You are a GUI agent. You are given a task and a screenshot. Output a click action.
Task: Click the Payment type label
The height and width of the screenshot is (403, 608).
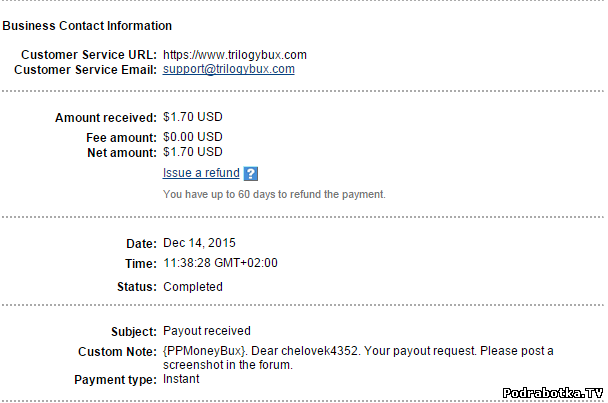(x=115, y=380)
